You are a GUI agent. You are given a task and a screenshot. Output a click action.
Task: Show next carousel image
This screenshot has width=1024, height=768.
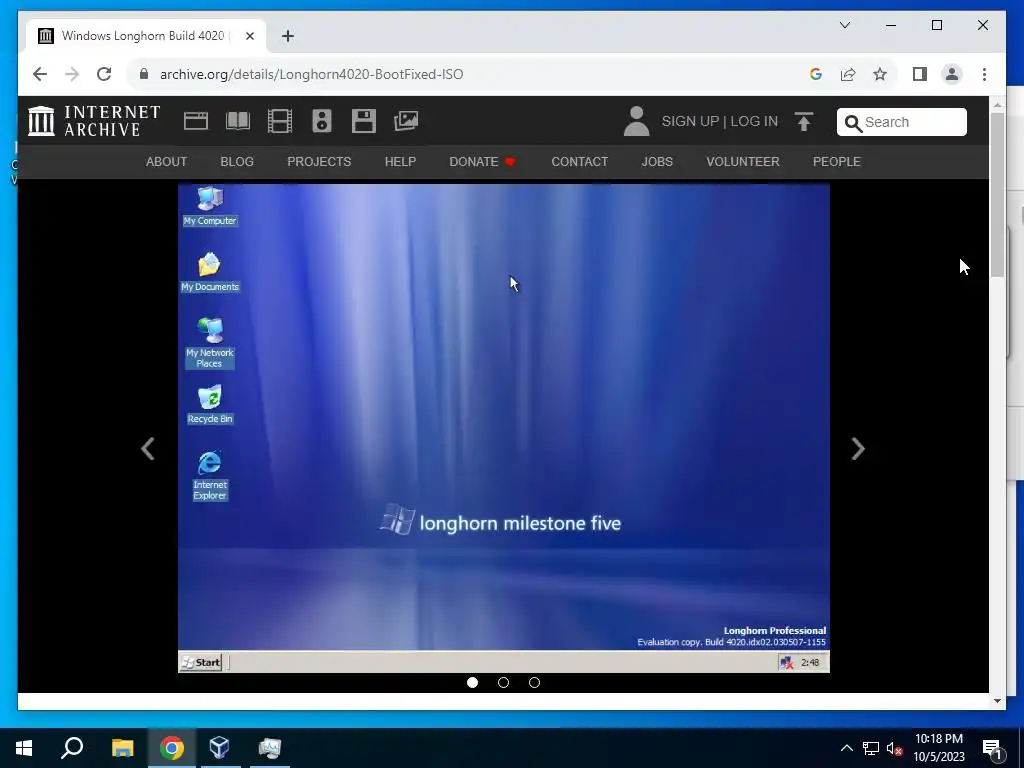point(858,449)
